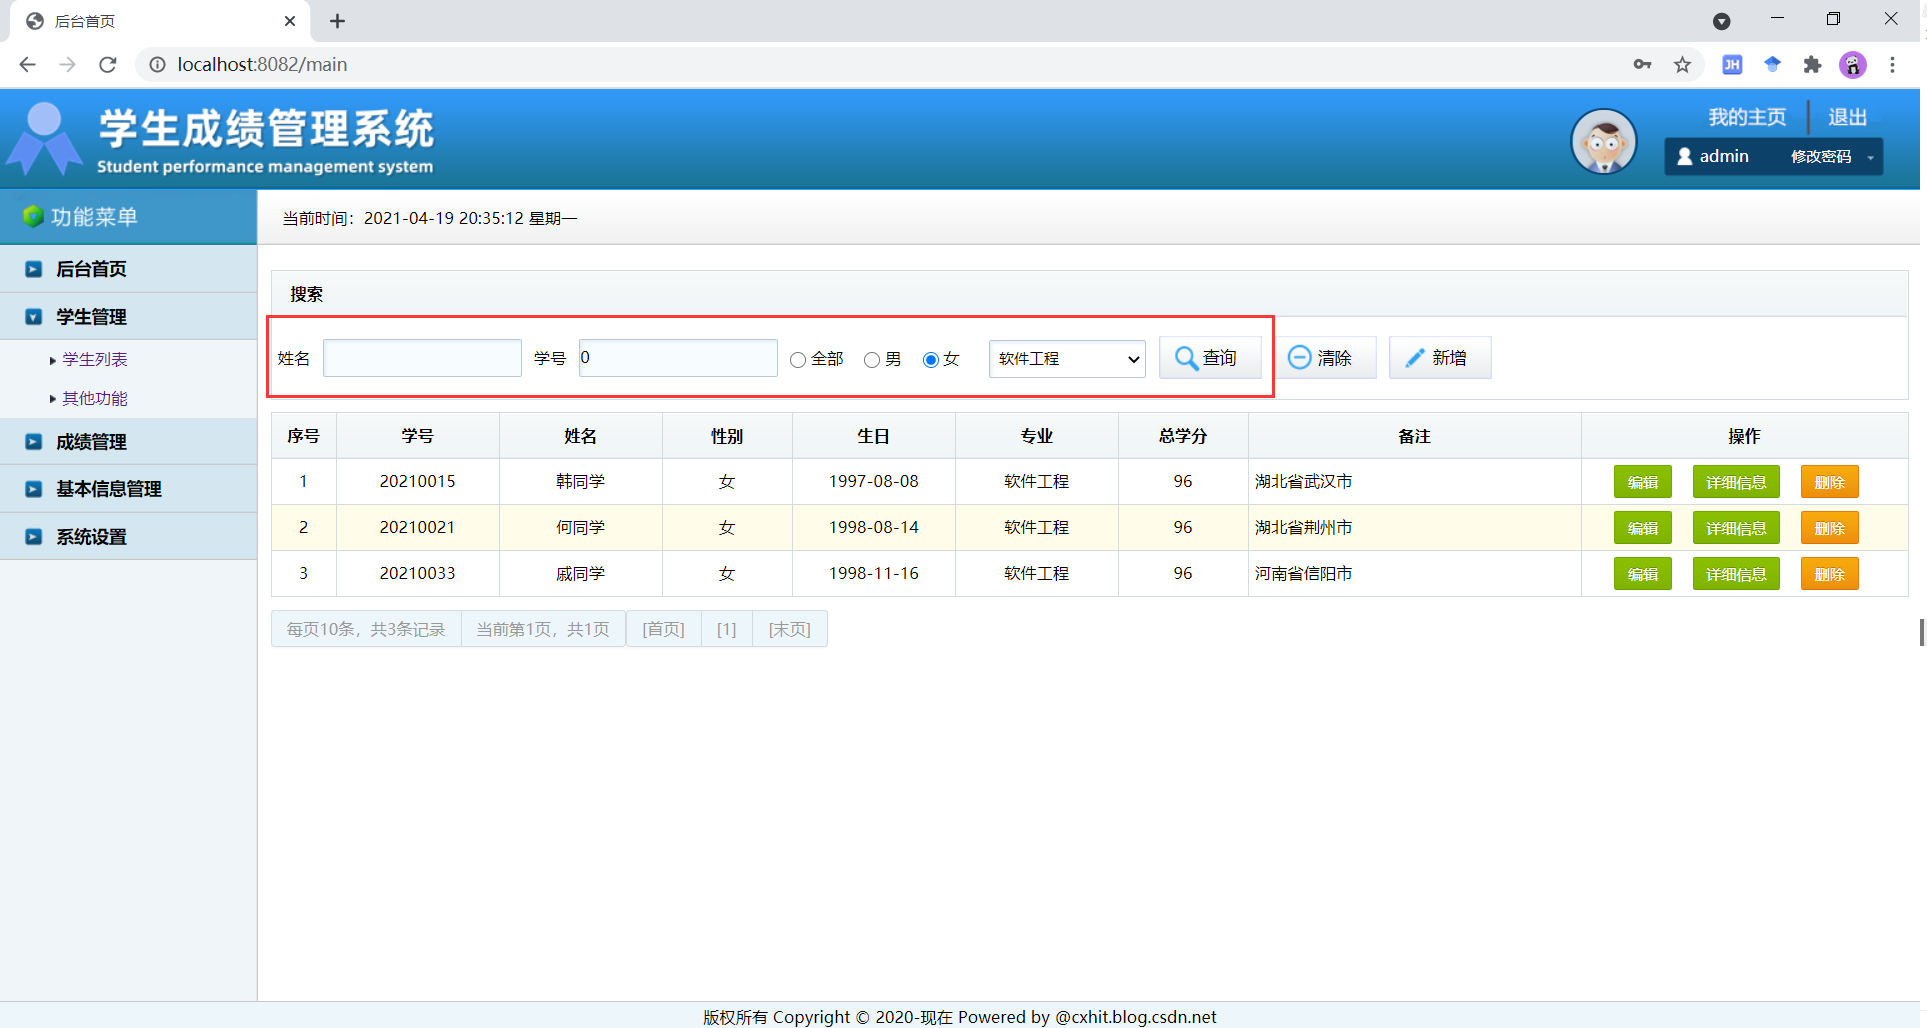Focus the 姓名 search input field
Screen dimensions: 1927x1028
point(422,358)
